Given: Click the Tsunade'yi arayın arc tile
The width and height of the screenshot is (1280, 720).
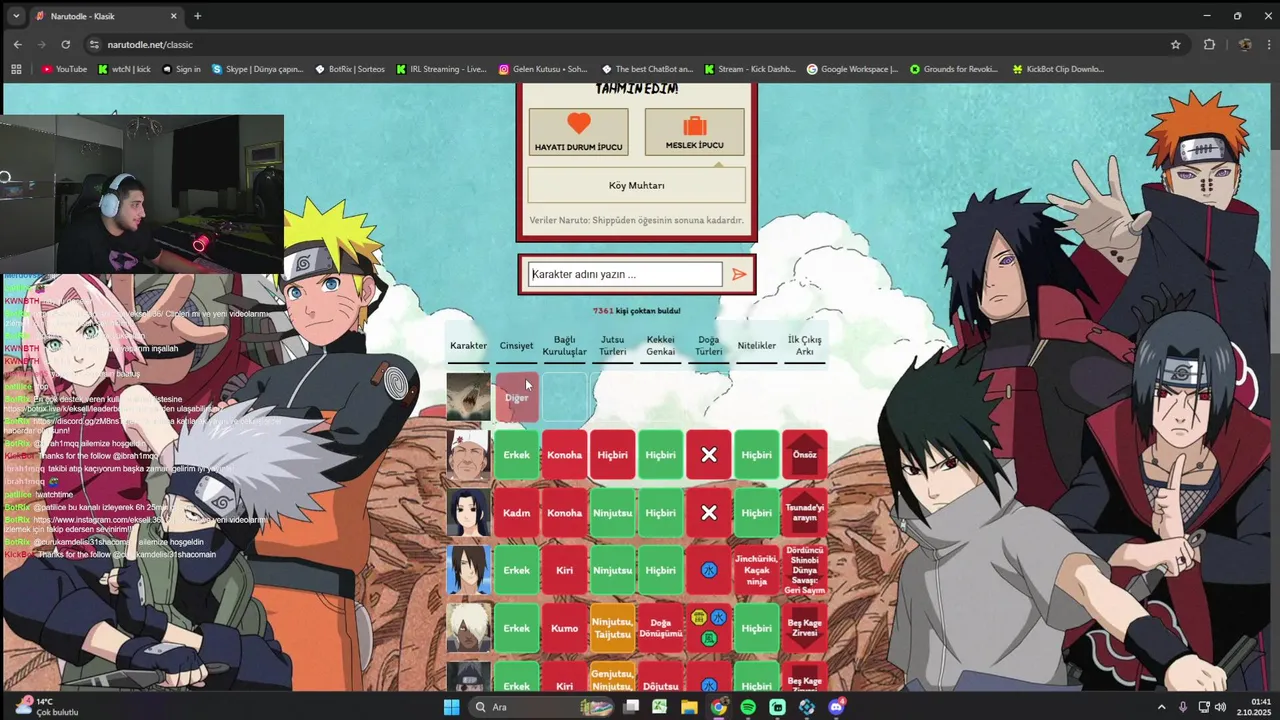Looking at the screenshot, I should [804, 513].
